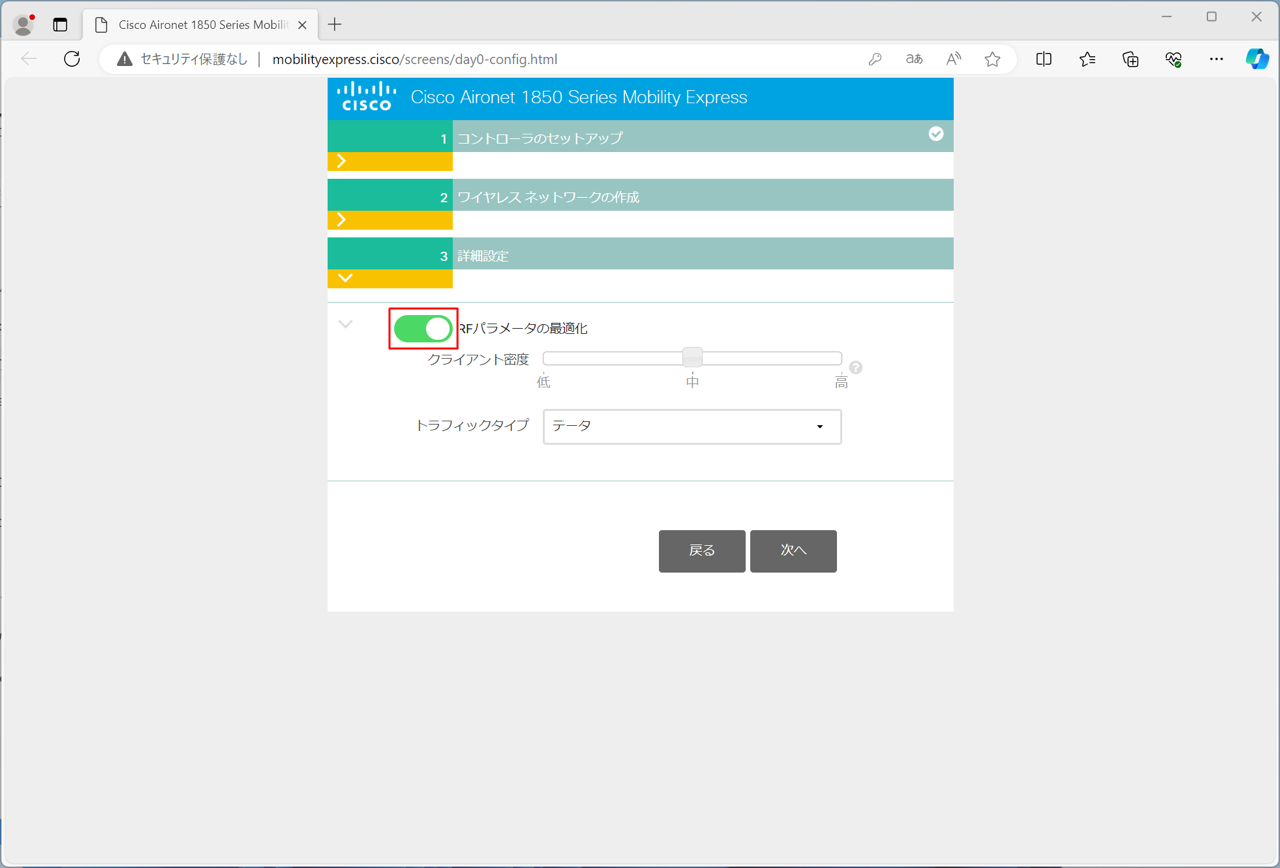Collapse step 3 advanced settings chevron
This screenshot has height=868, width=1280.
pos(345,278)
